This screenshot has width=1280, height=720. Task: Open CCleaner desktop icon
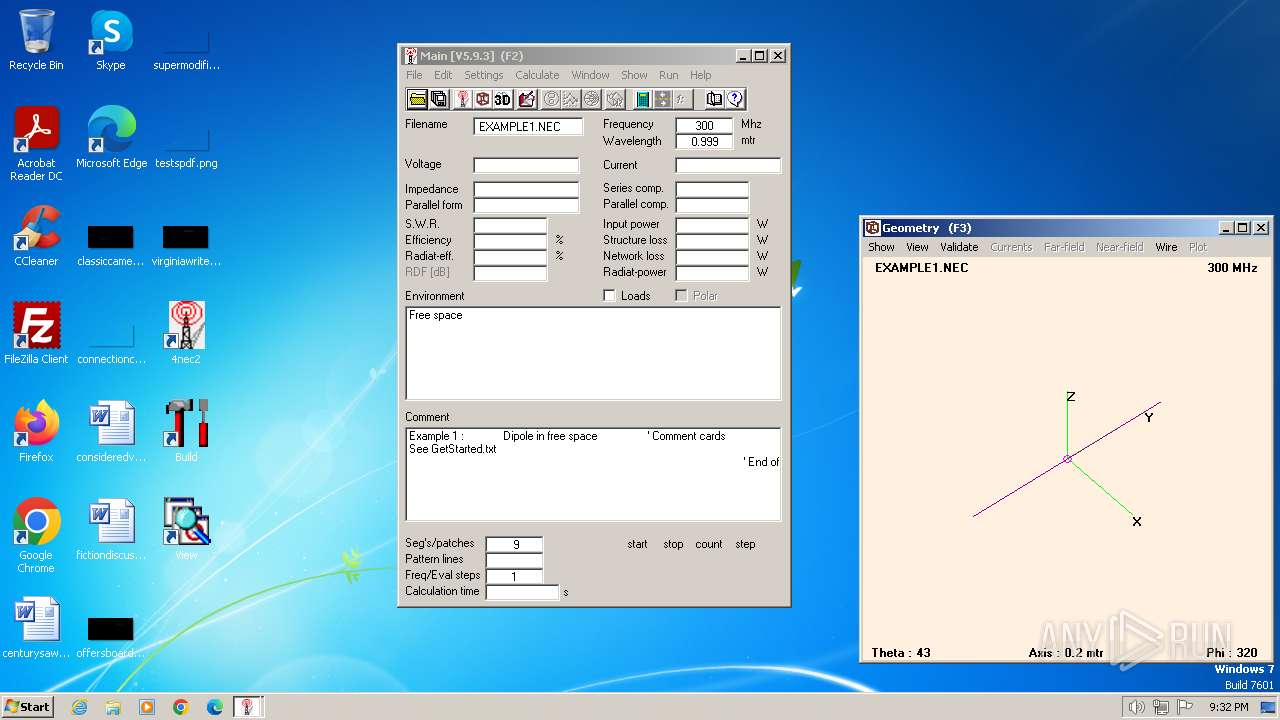tap(36, 236)
